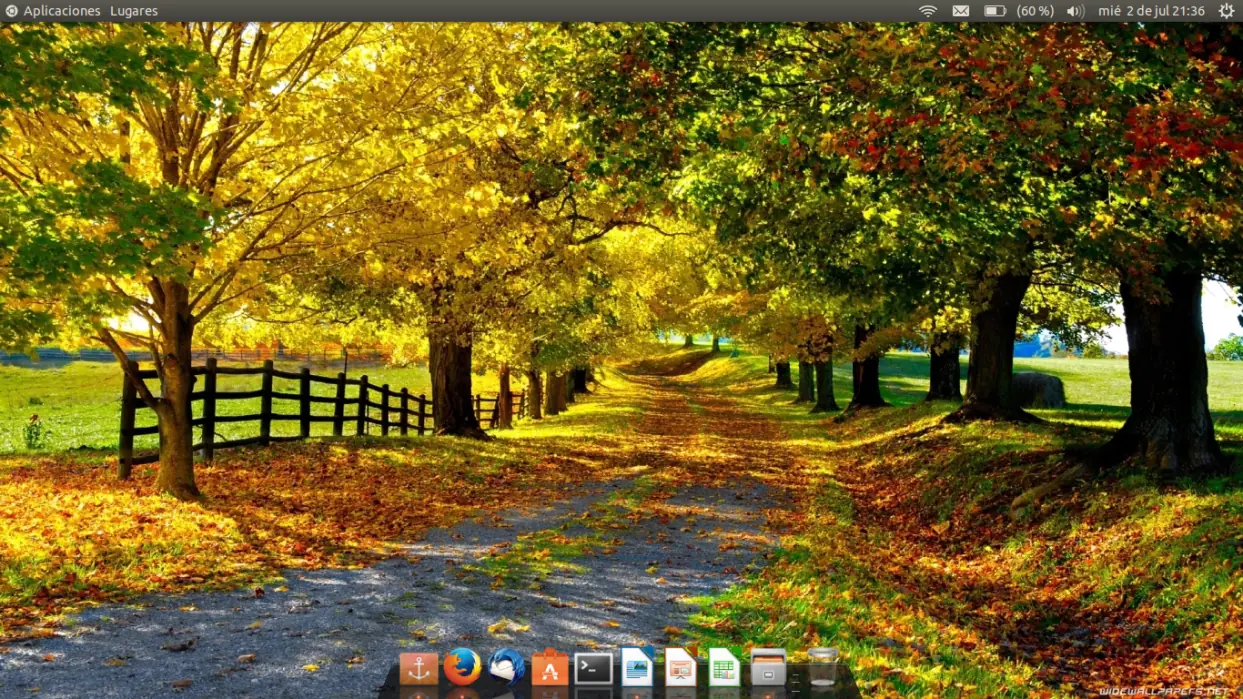This screenshot has width=1243, height=699.
Task: Click the Plank anchor icon in dock
Action: pyautogui.click(x=419, y=668)
